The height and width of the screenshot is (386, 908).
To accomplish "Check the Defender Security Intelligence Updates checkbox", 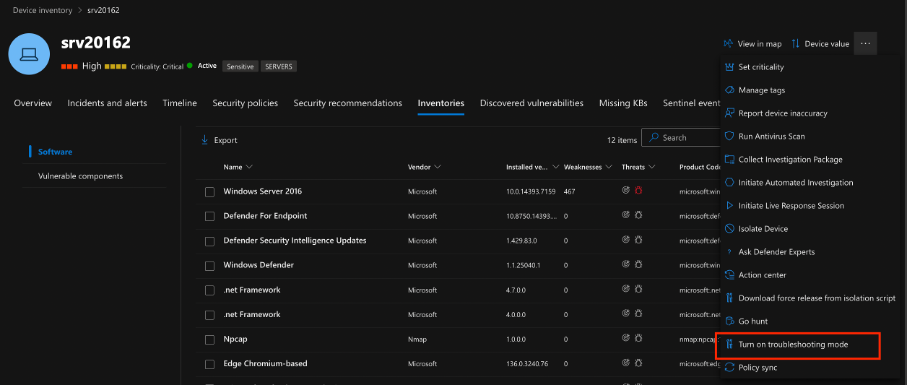I will click(x=210, y=241).
